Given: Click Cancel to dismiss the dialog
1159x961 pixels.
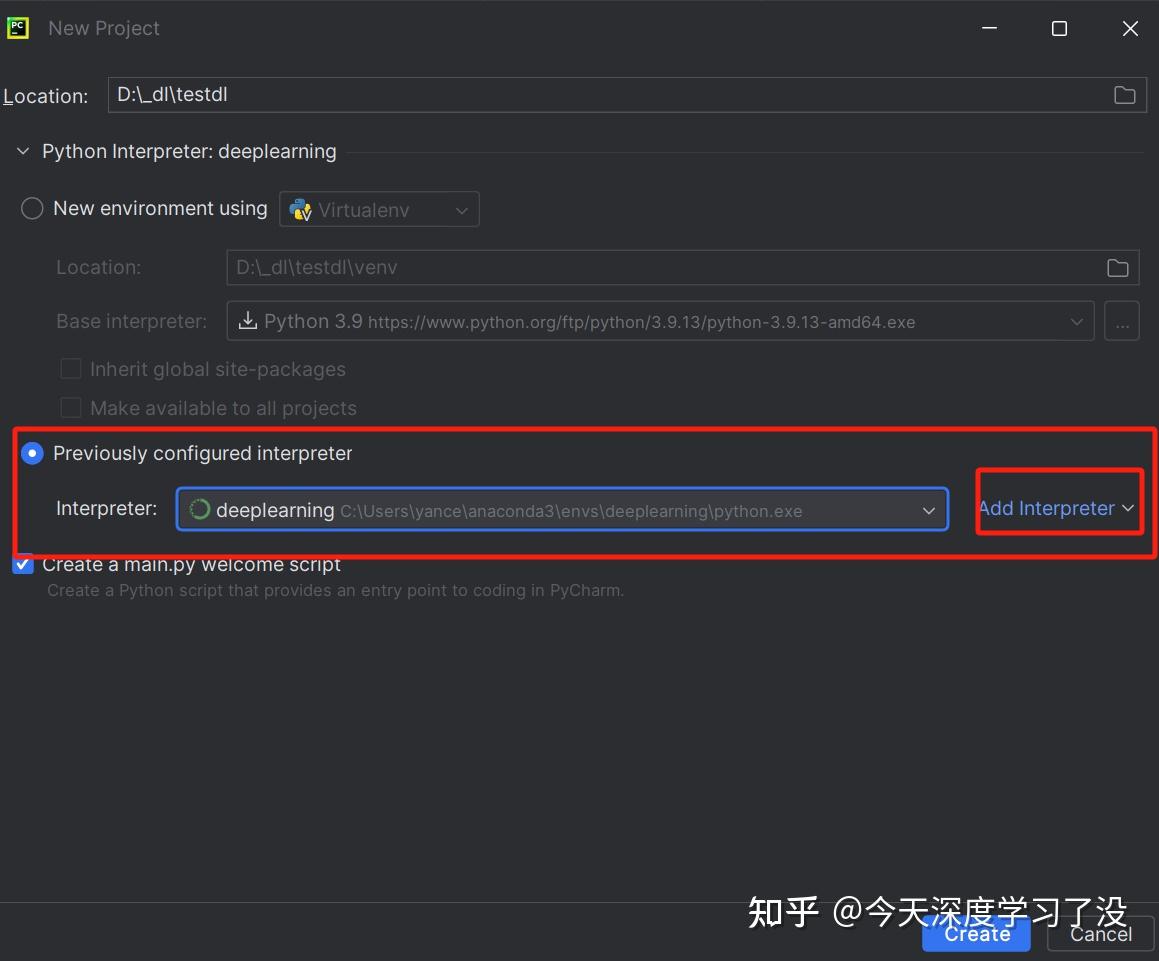Looking at the screenshot, I should [1100, 934].
